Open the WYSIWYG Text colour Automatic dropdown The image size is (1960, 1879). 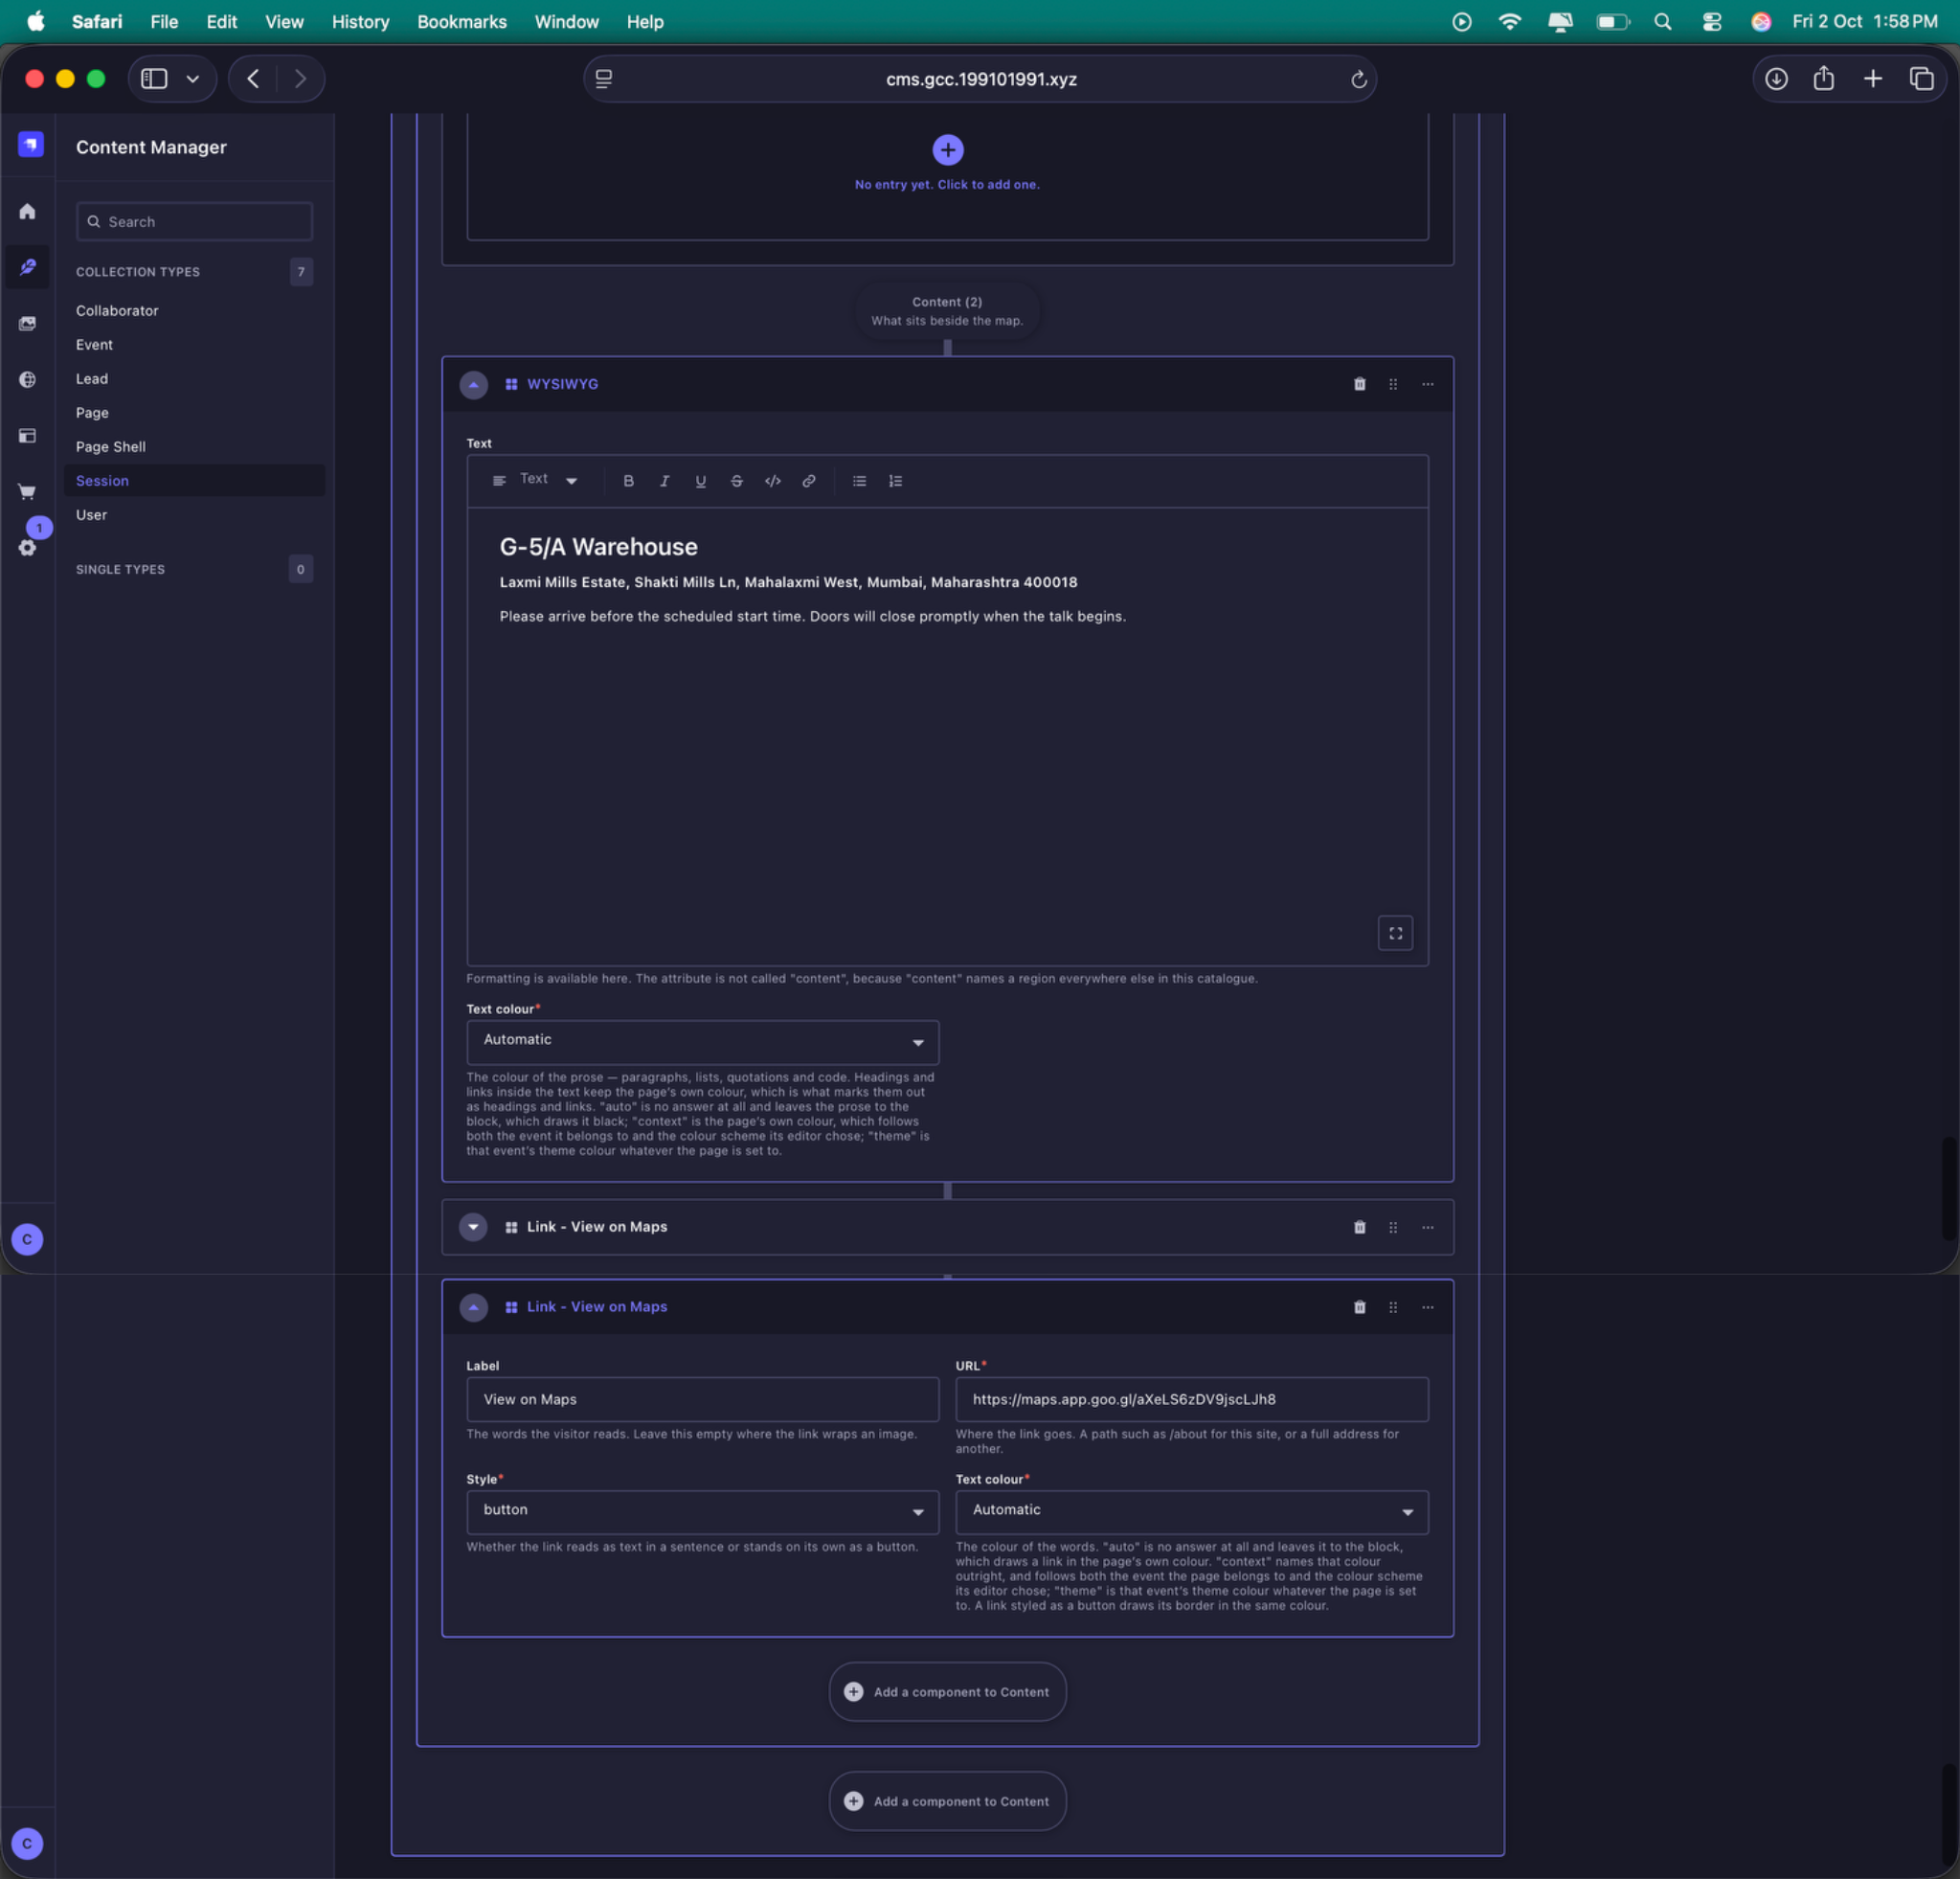point(702,1041)
